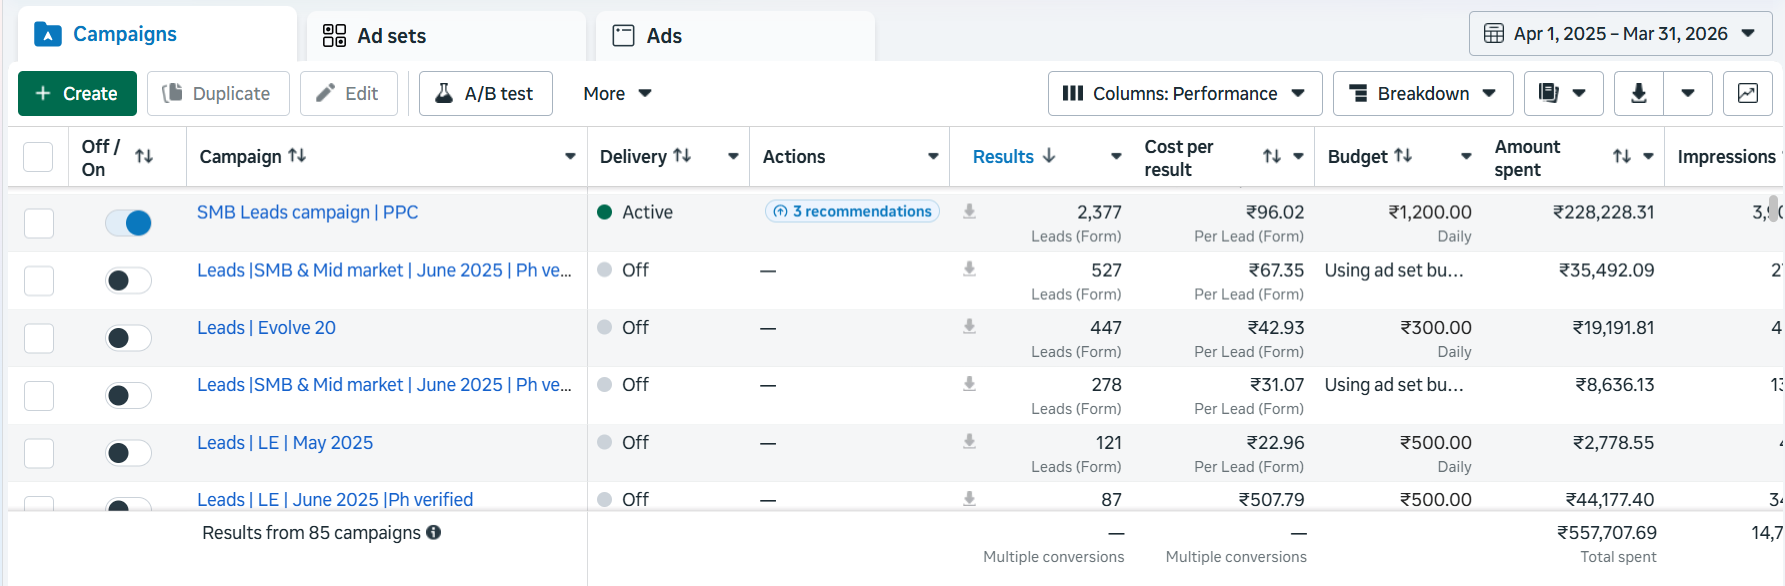Open the Results column options arrow
The width and height of the screenshot is (1785, 586).
click(x=1116, y=156)
